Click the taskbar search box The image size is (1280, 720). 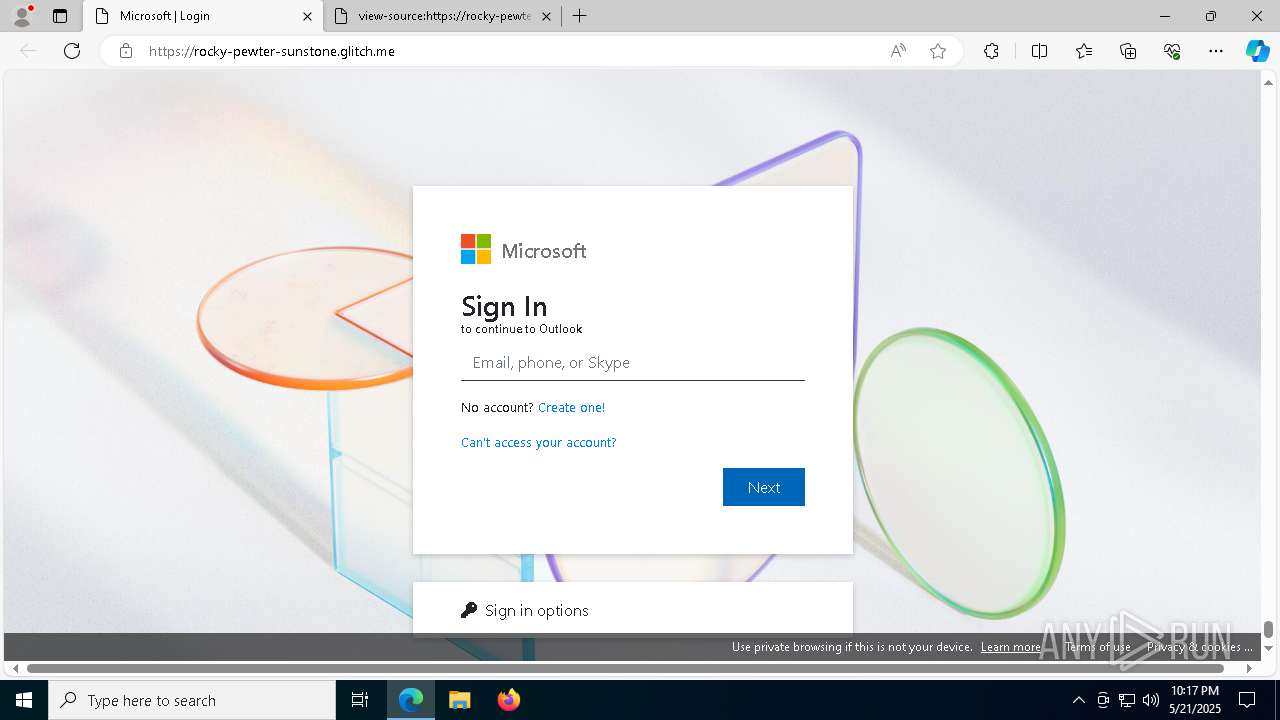pos(192,700)
